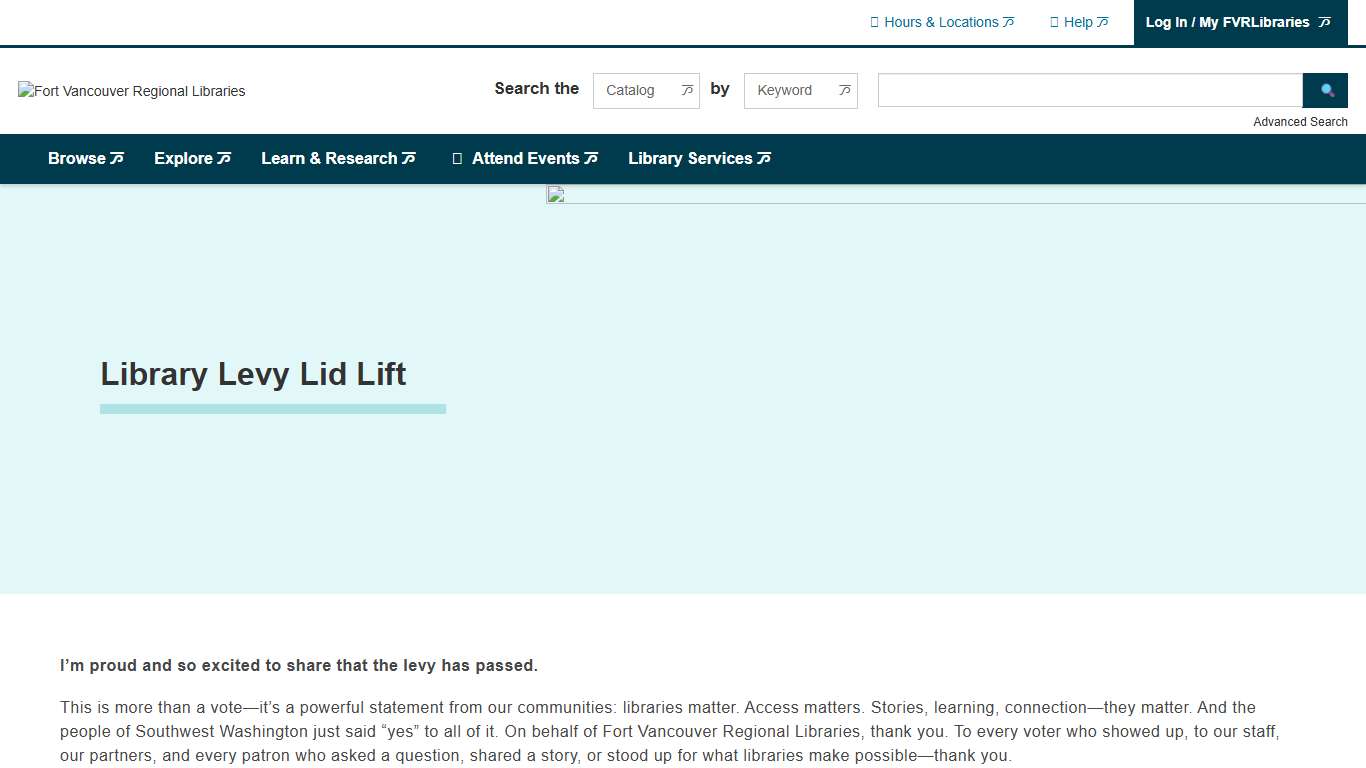Click the external link arrow beside Browse
This screenshot has width=1366, height=768.
click(x=116, y=158)
